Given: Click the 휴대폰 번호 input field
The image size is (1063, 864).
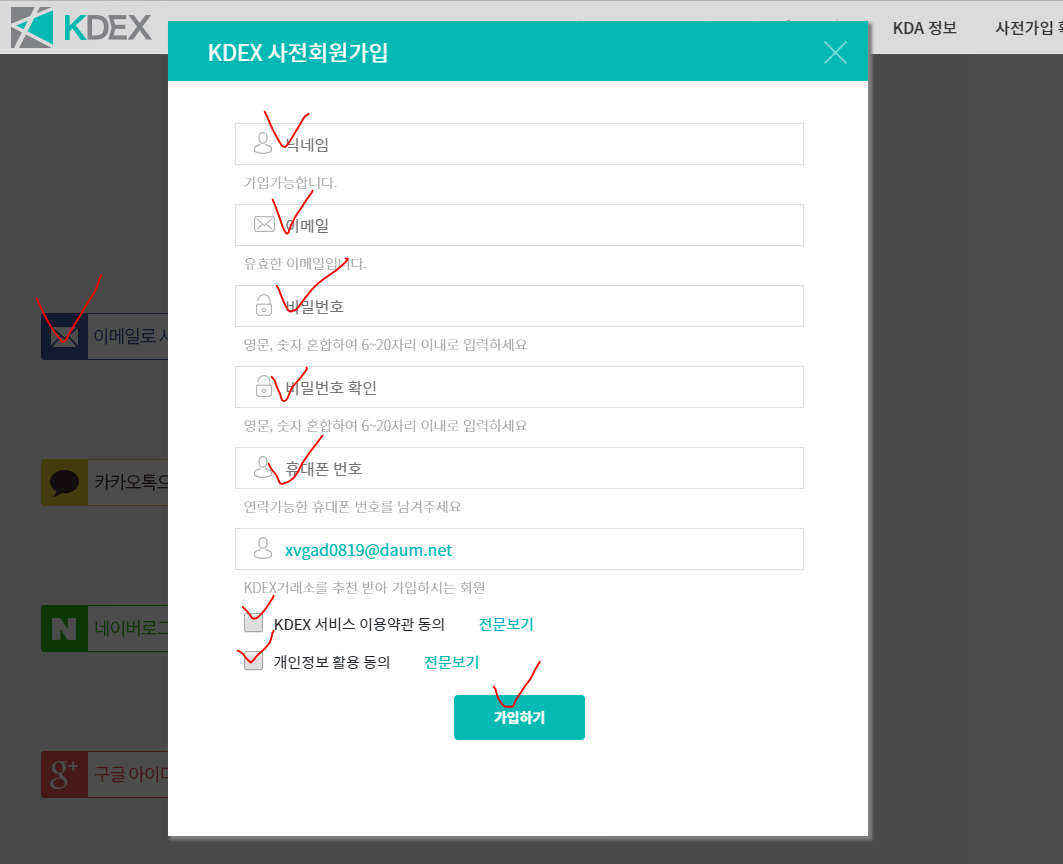Looking at the screenshot, I should tap(540, 468).
